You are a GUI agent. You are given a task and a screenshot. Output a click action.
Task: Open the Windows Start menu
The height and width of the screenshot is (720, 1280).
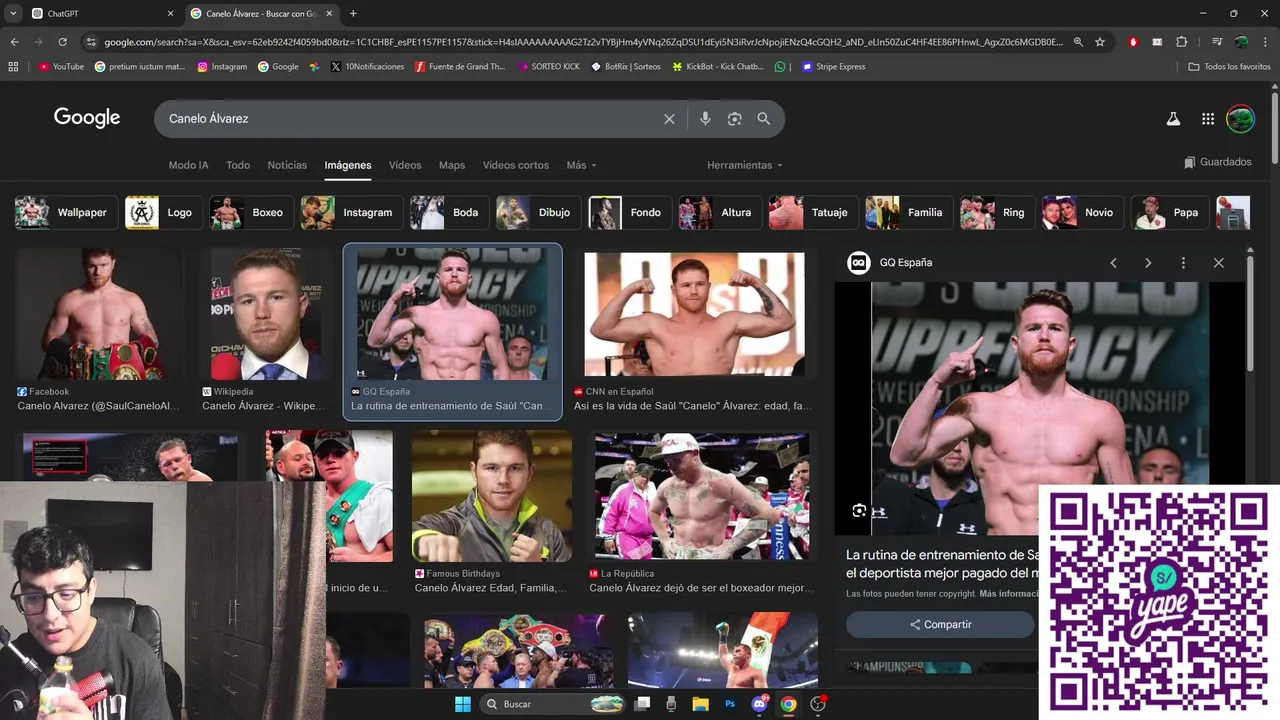pos(463,704)
